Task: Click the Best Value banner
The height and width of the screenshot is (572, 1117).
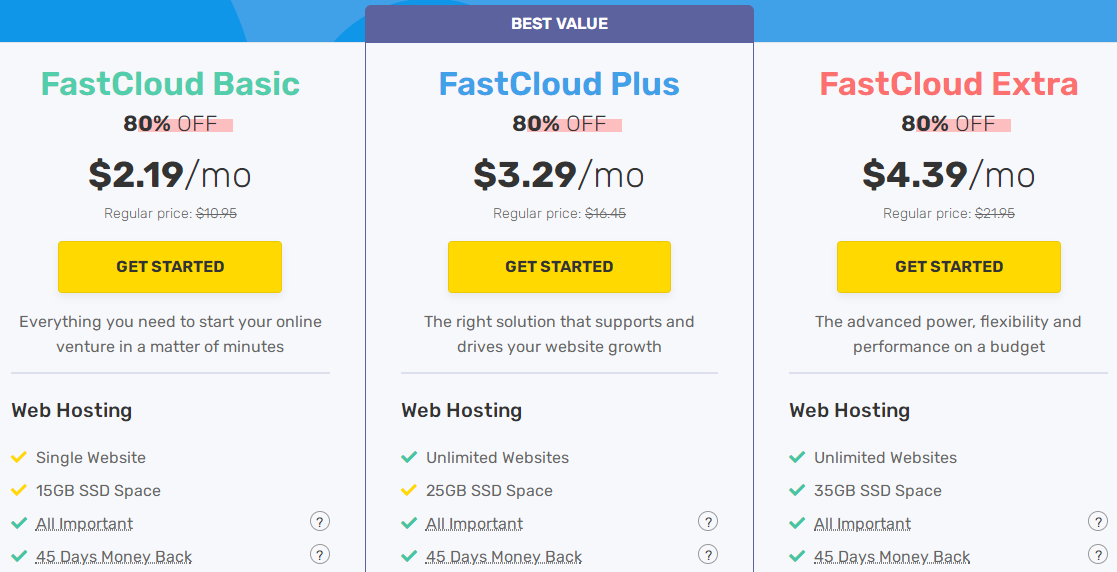Action: coord(559,24)
